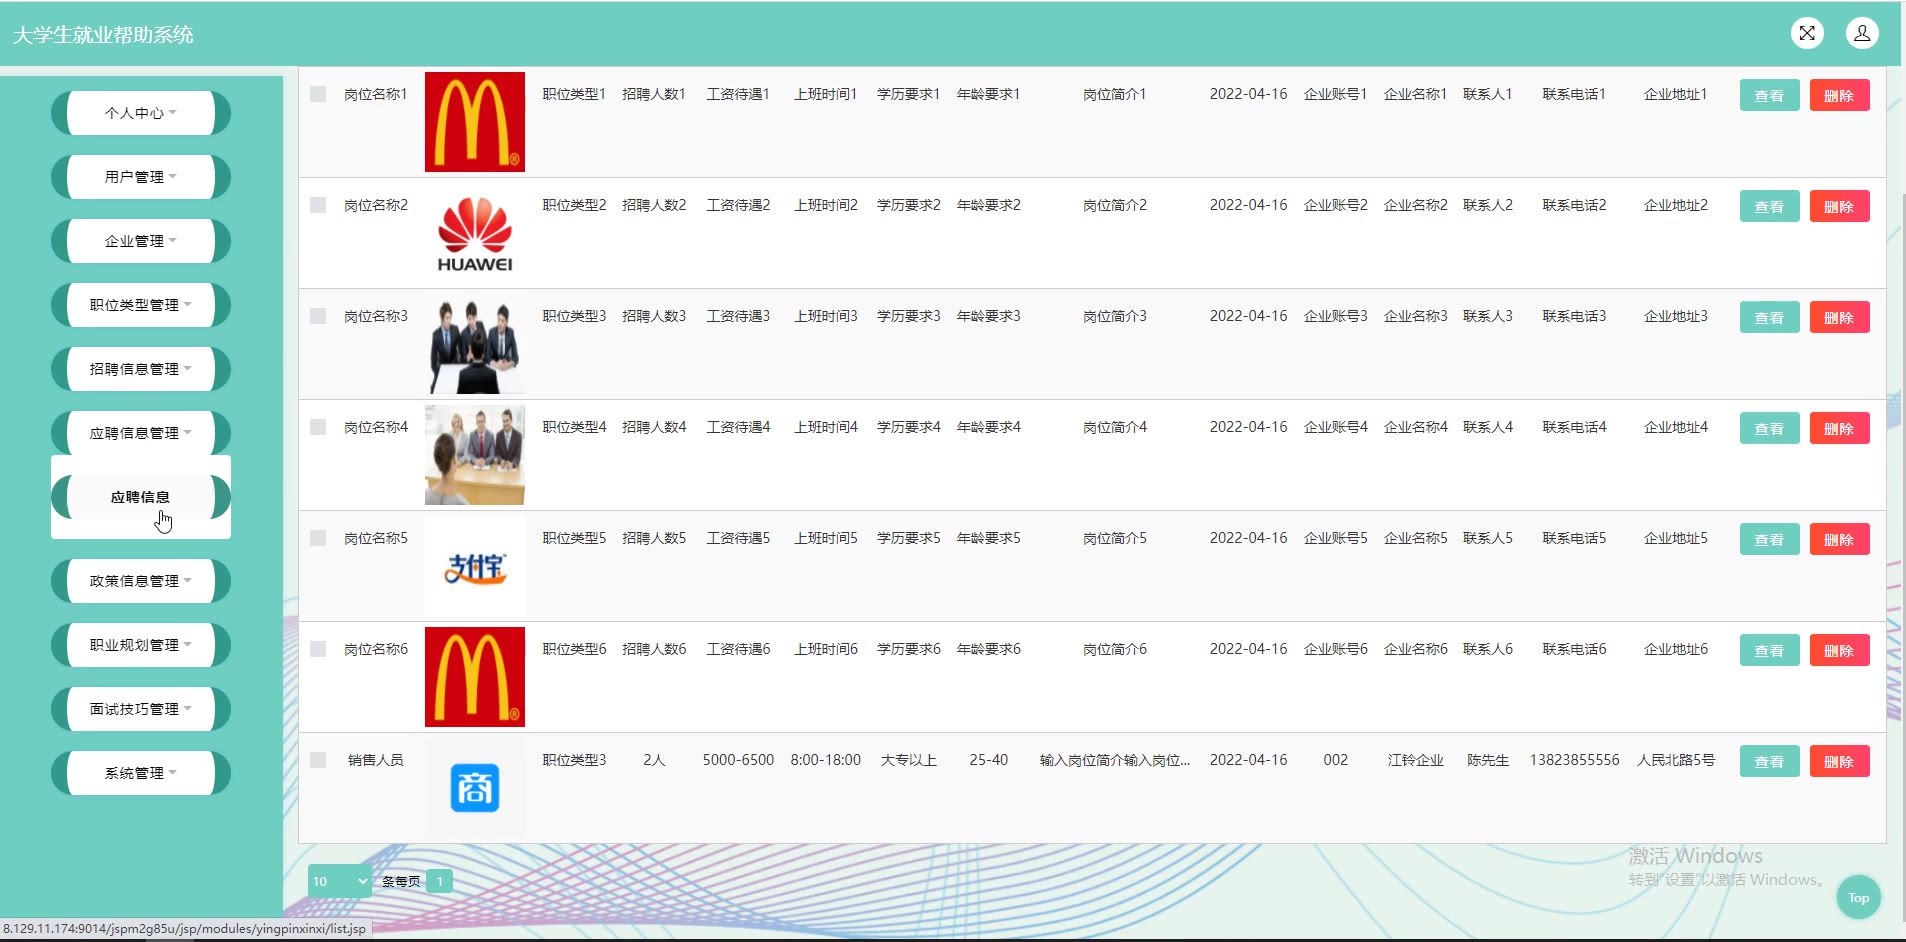The height and width of the screenshot is (942, 1906).
Task: Click the 大学生就业帮助系统 title
Action: 103,35
